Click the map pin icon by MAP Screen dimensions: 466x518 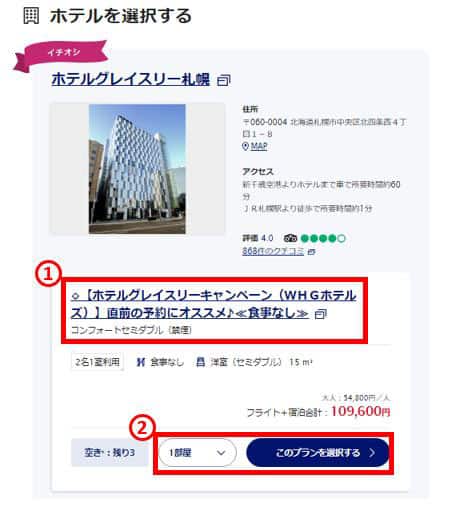[x=245, y=146]
